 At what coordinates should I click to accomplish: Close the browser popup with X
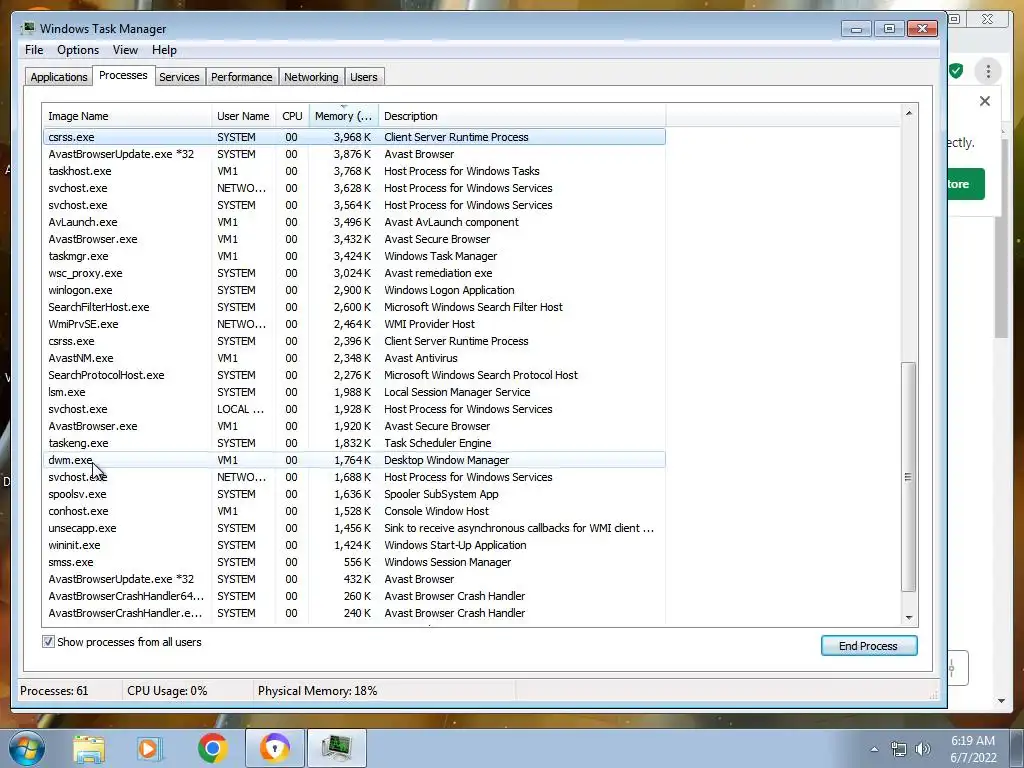(x=985, y=101)
